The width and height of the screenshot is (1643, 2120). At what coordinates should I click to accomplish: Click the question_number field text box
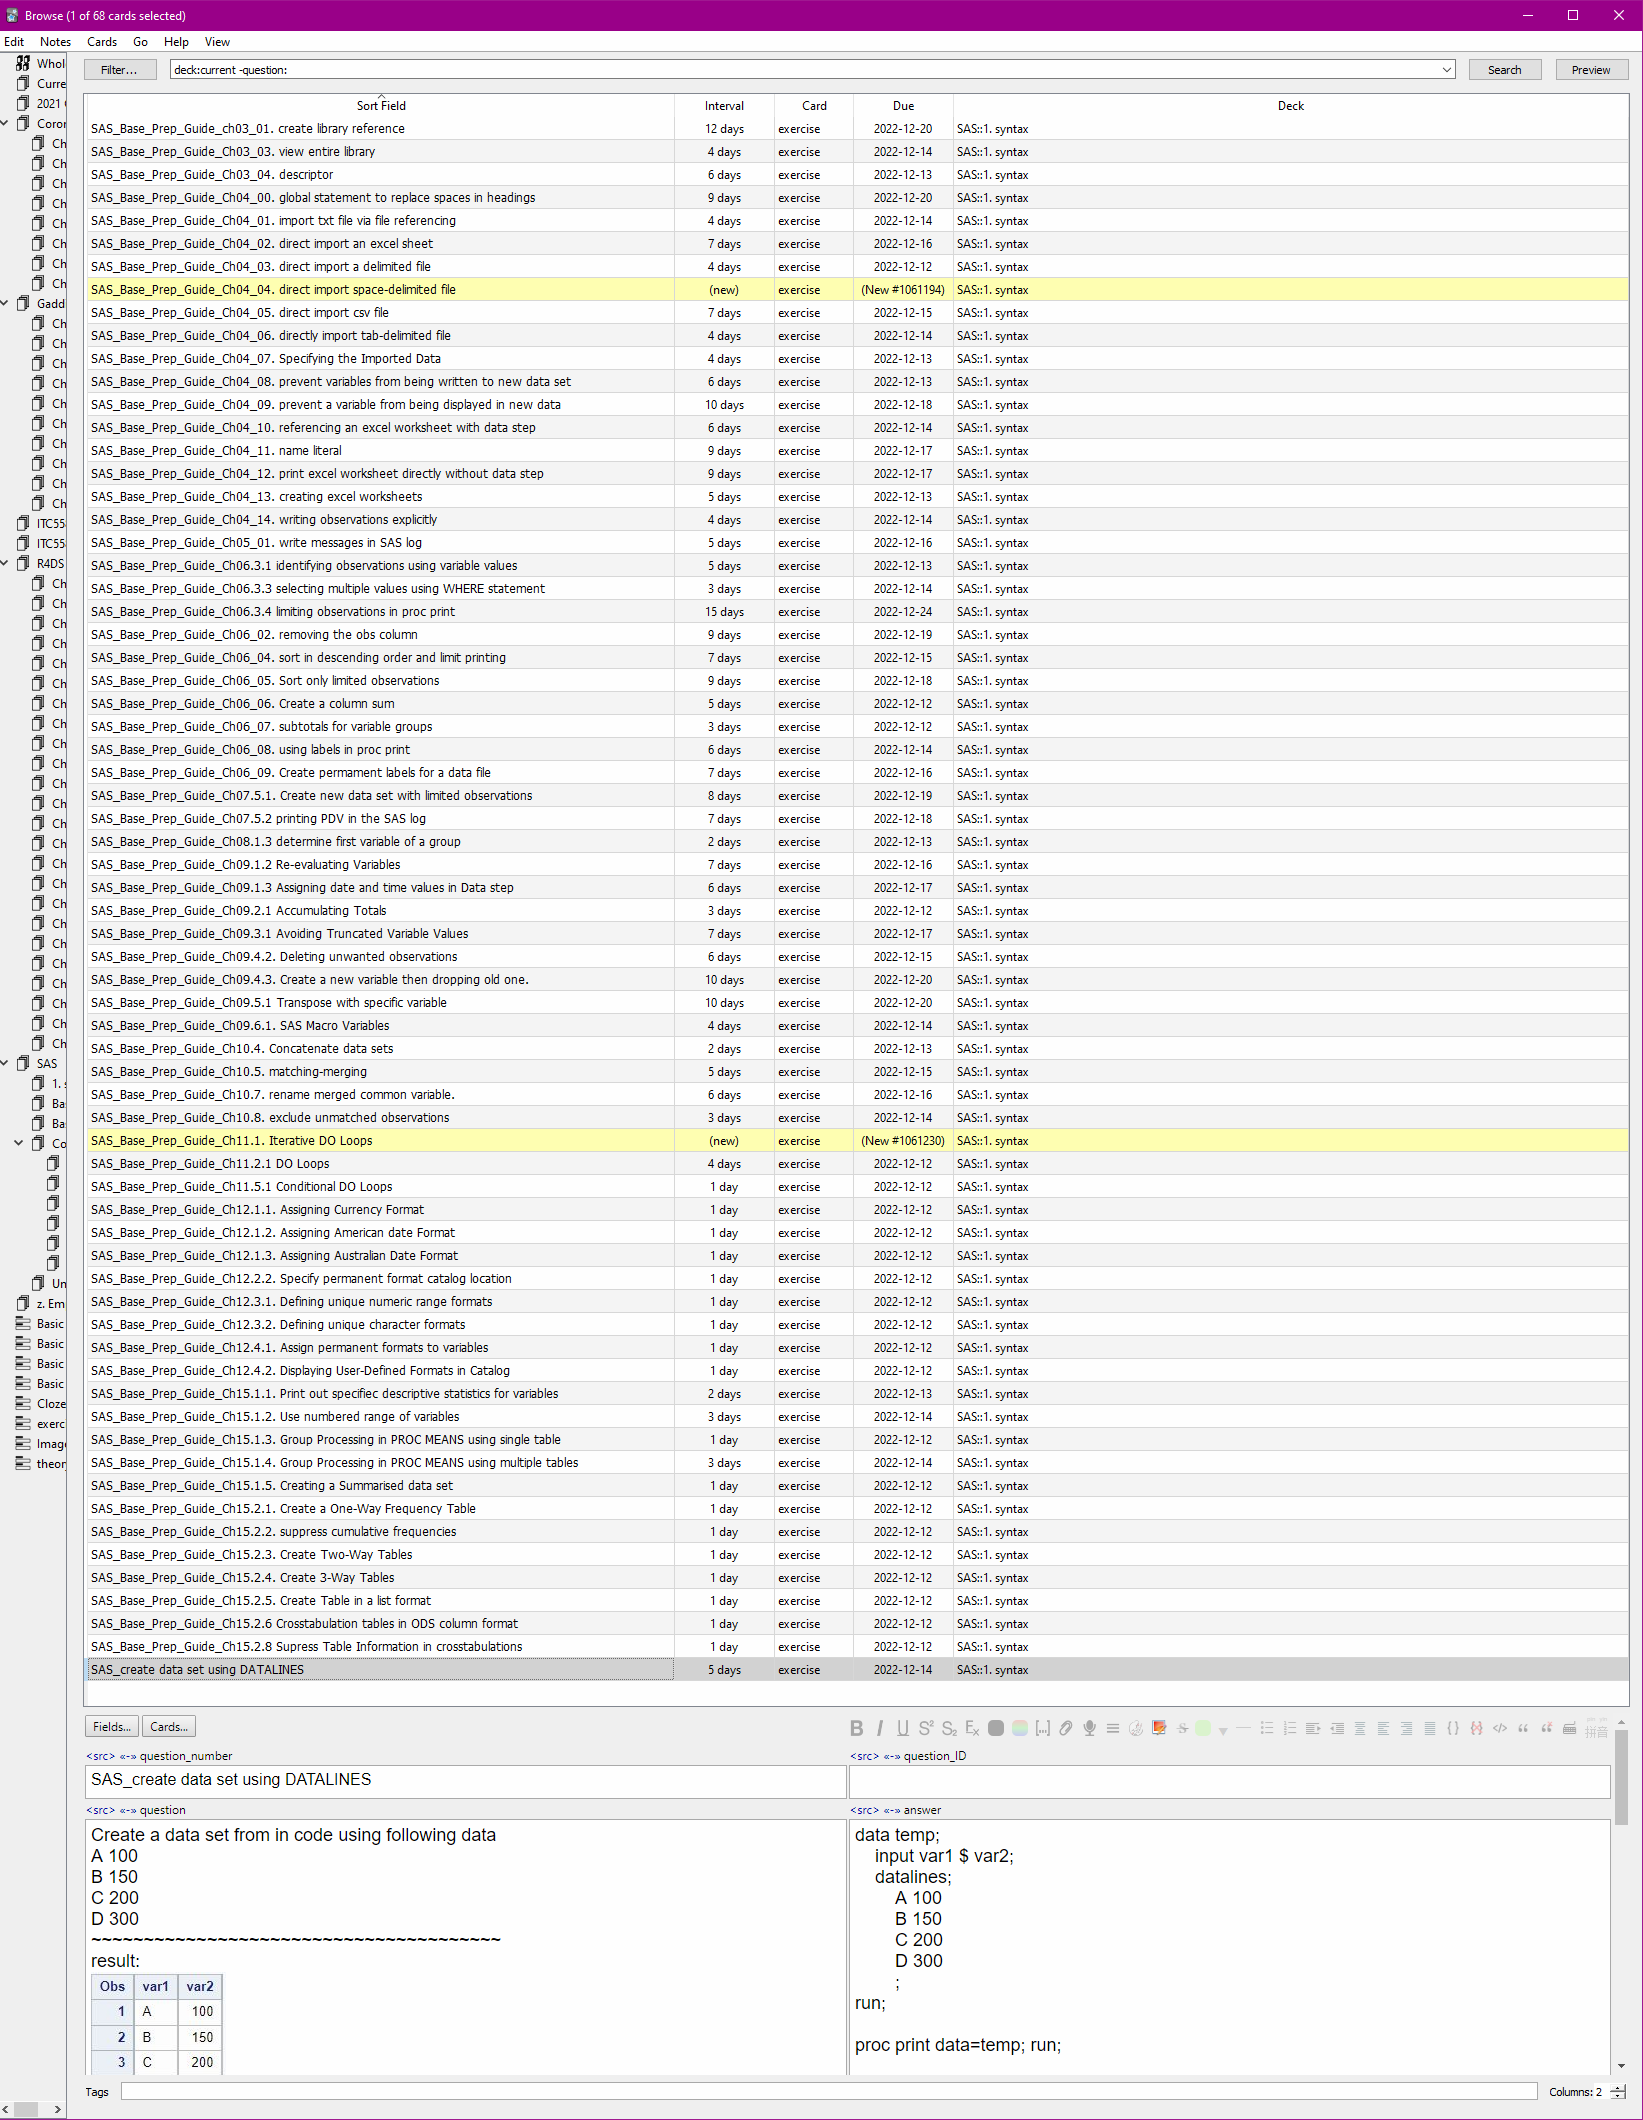[466, 1780]
